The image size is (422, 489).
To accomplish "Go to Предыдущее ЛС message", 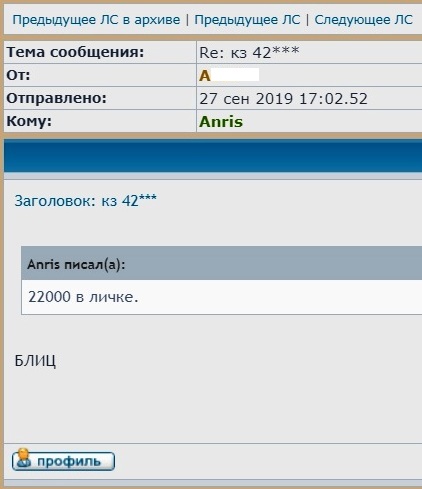I will (x=247, y=20).
